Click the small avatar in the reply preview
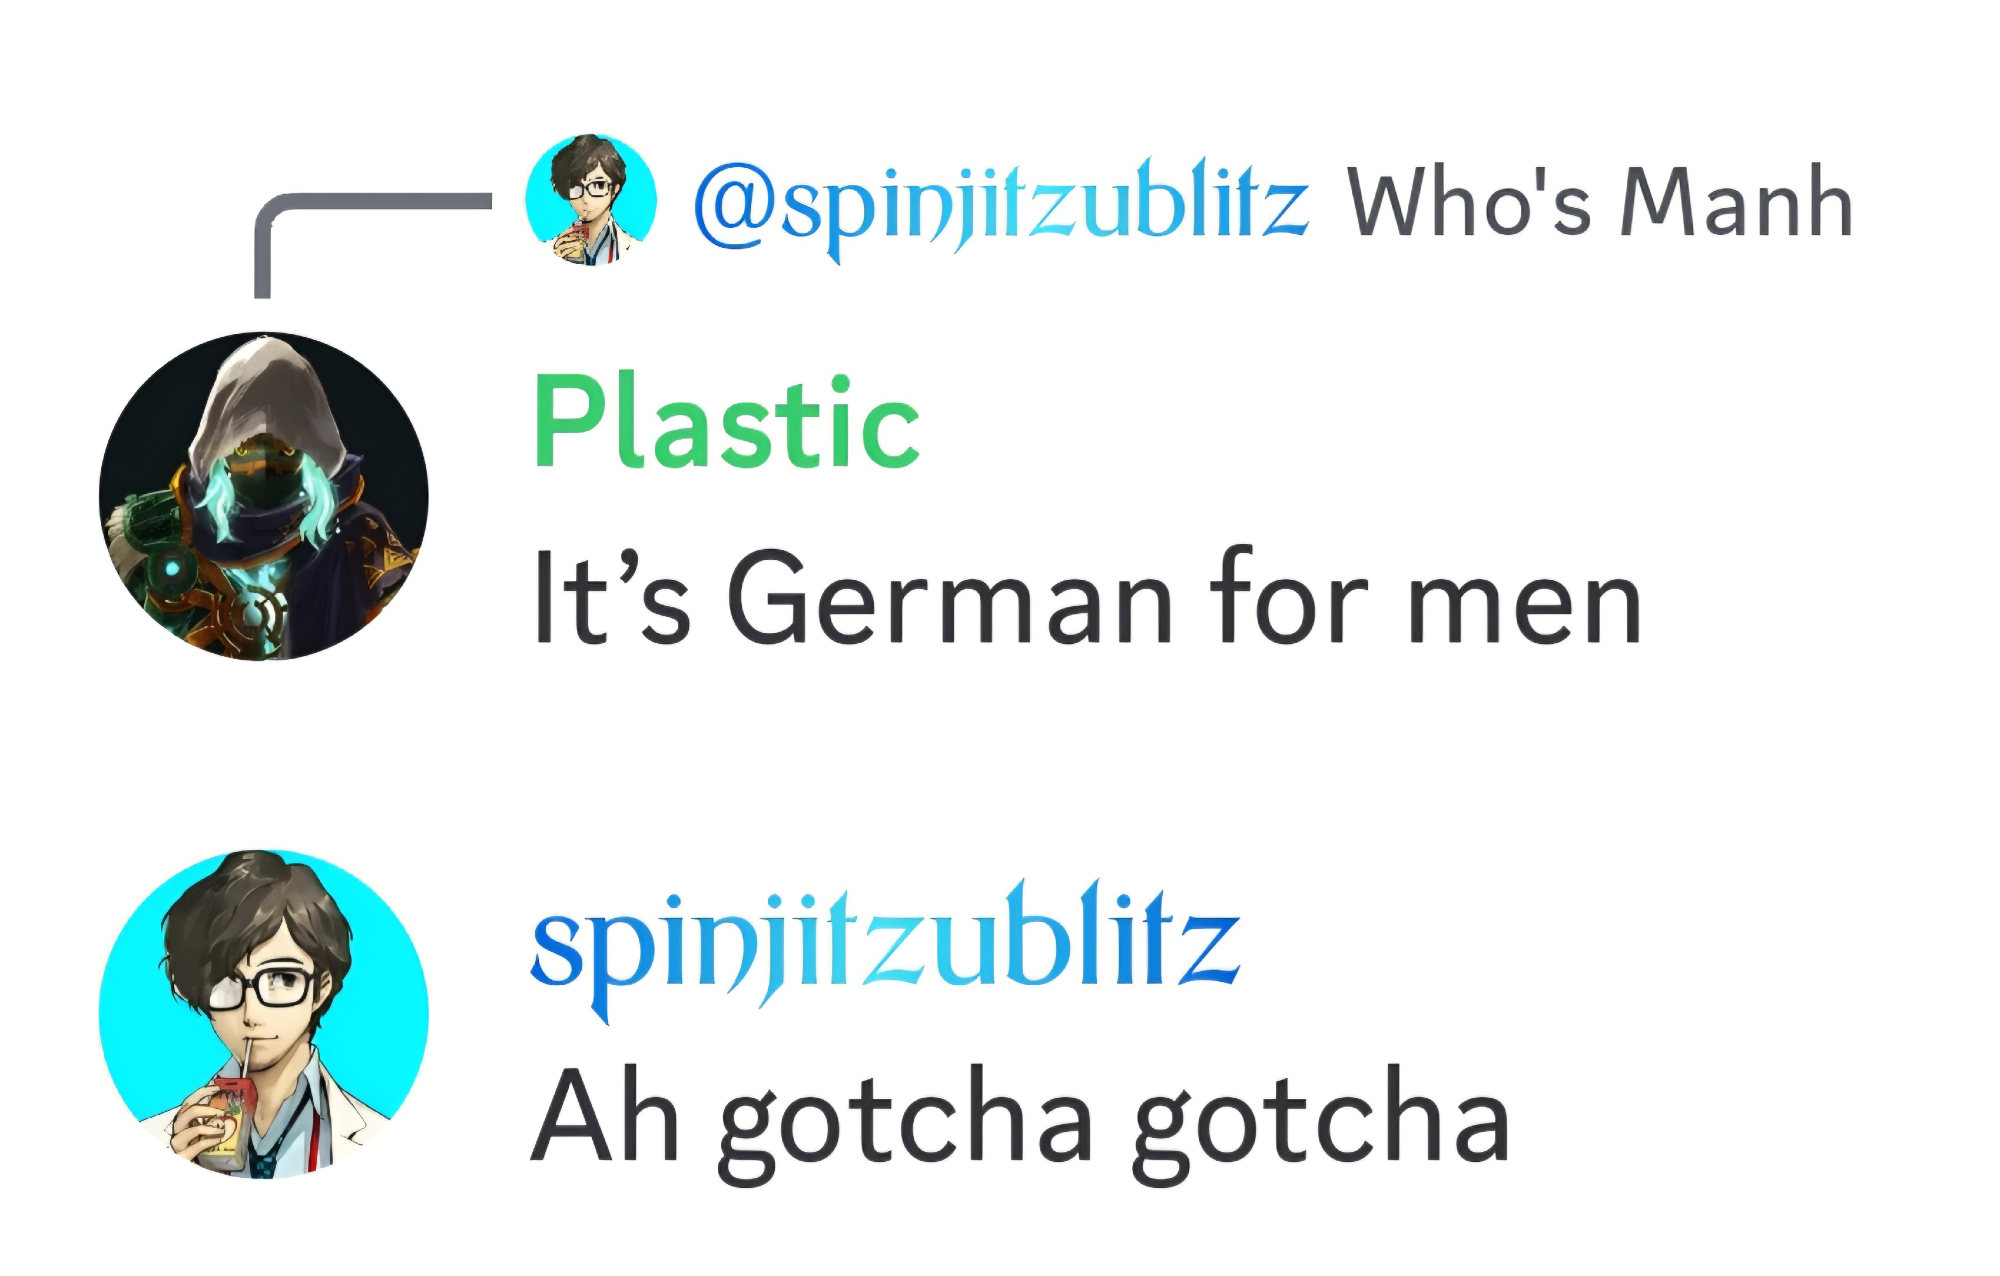Screen dimensions: 2000x1276 (x=590, y=199)
